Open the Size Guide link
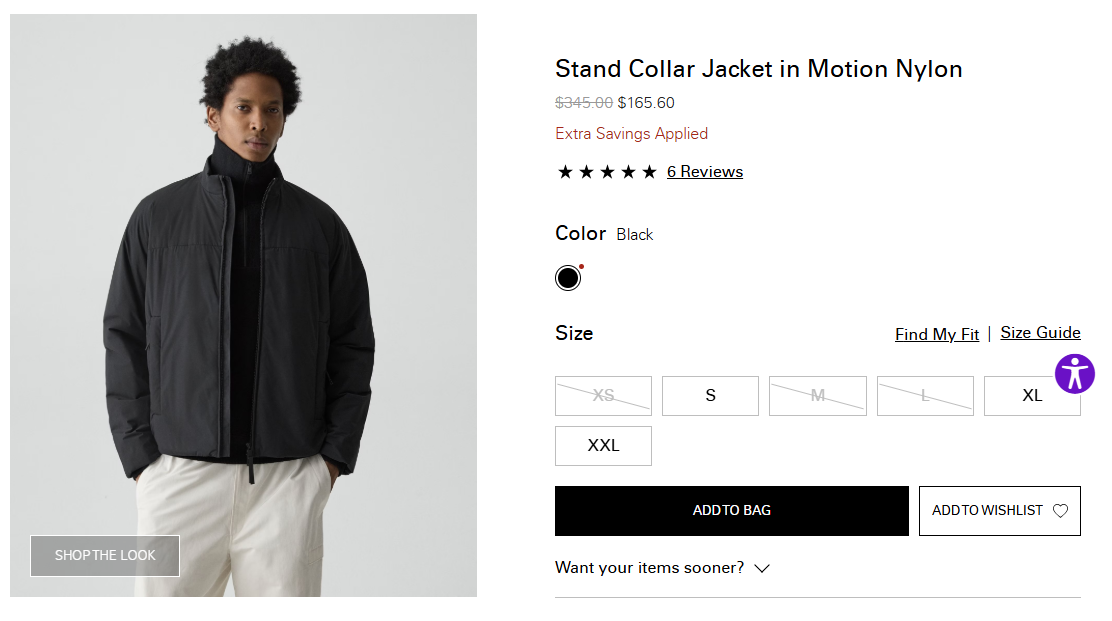 tap(1040, 333)
